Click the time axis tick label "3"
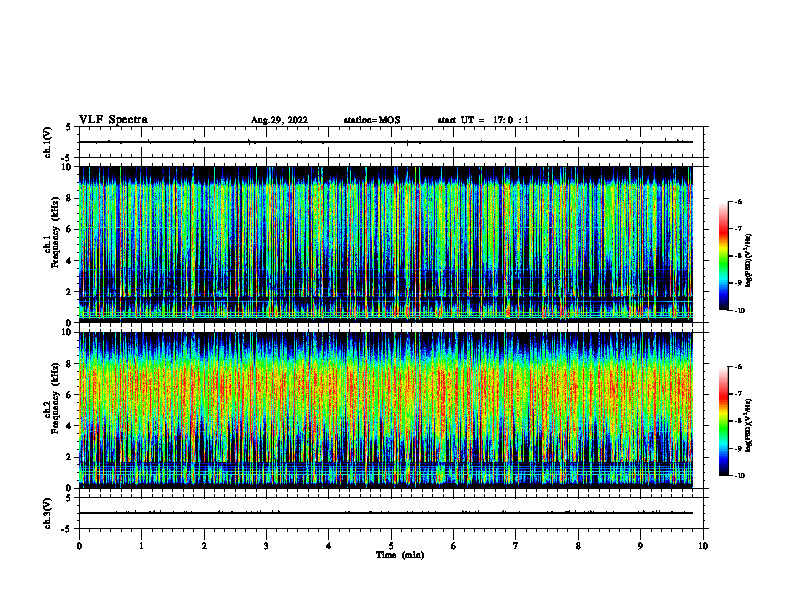The width and height of the screenshot is (792, 612). coord(266,546)
